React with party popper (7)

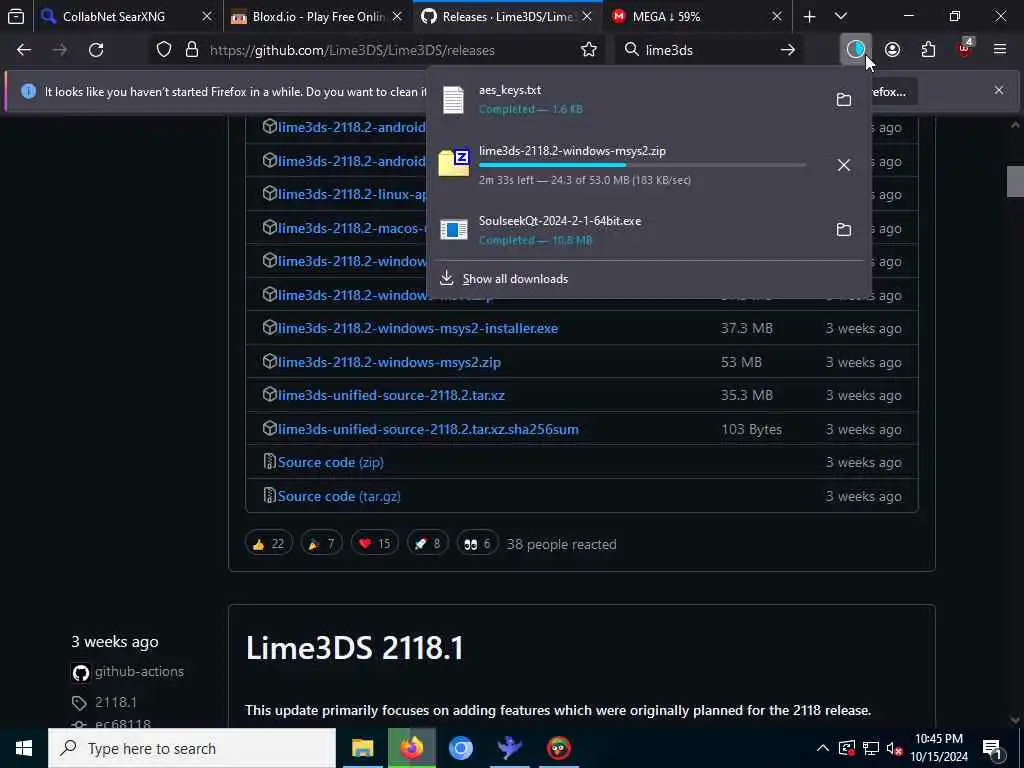coord(321,544)
